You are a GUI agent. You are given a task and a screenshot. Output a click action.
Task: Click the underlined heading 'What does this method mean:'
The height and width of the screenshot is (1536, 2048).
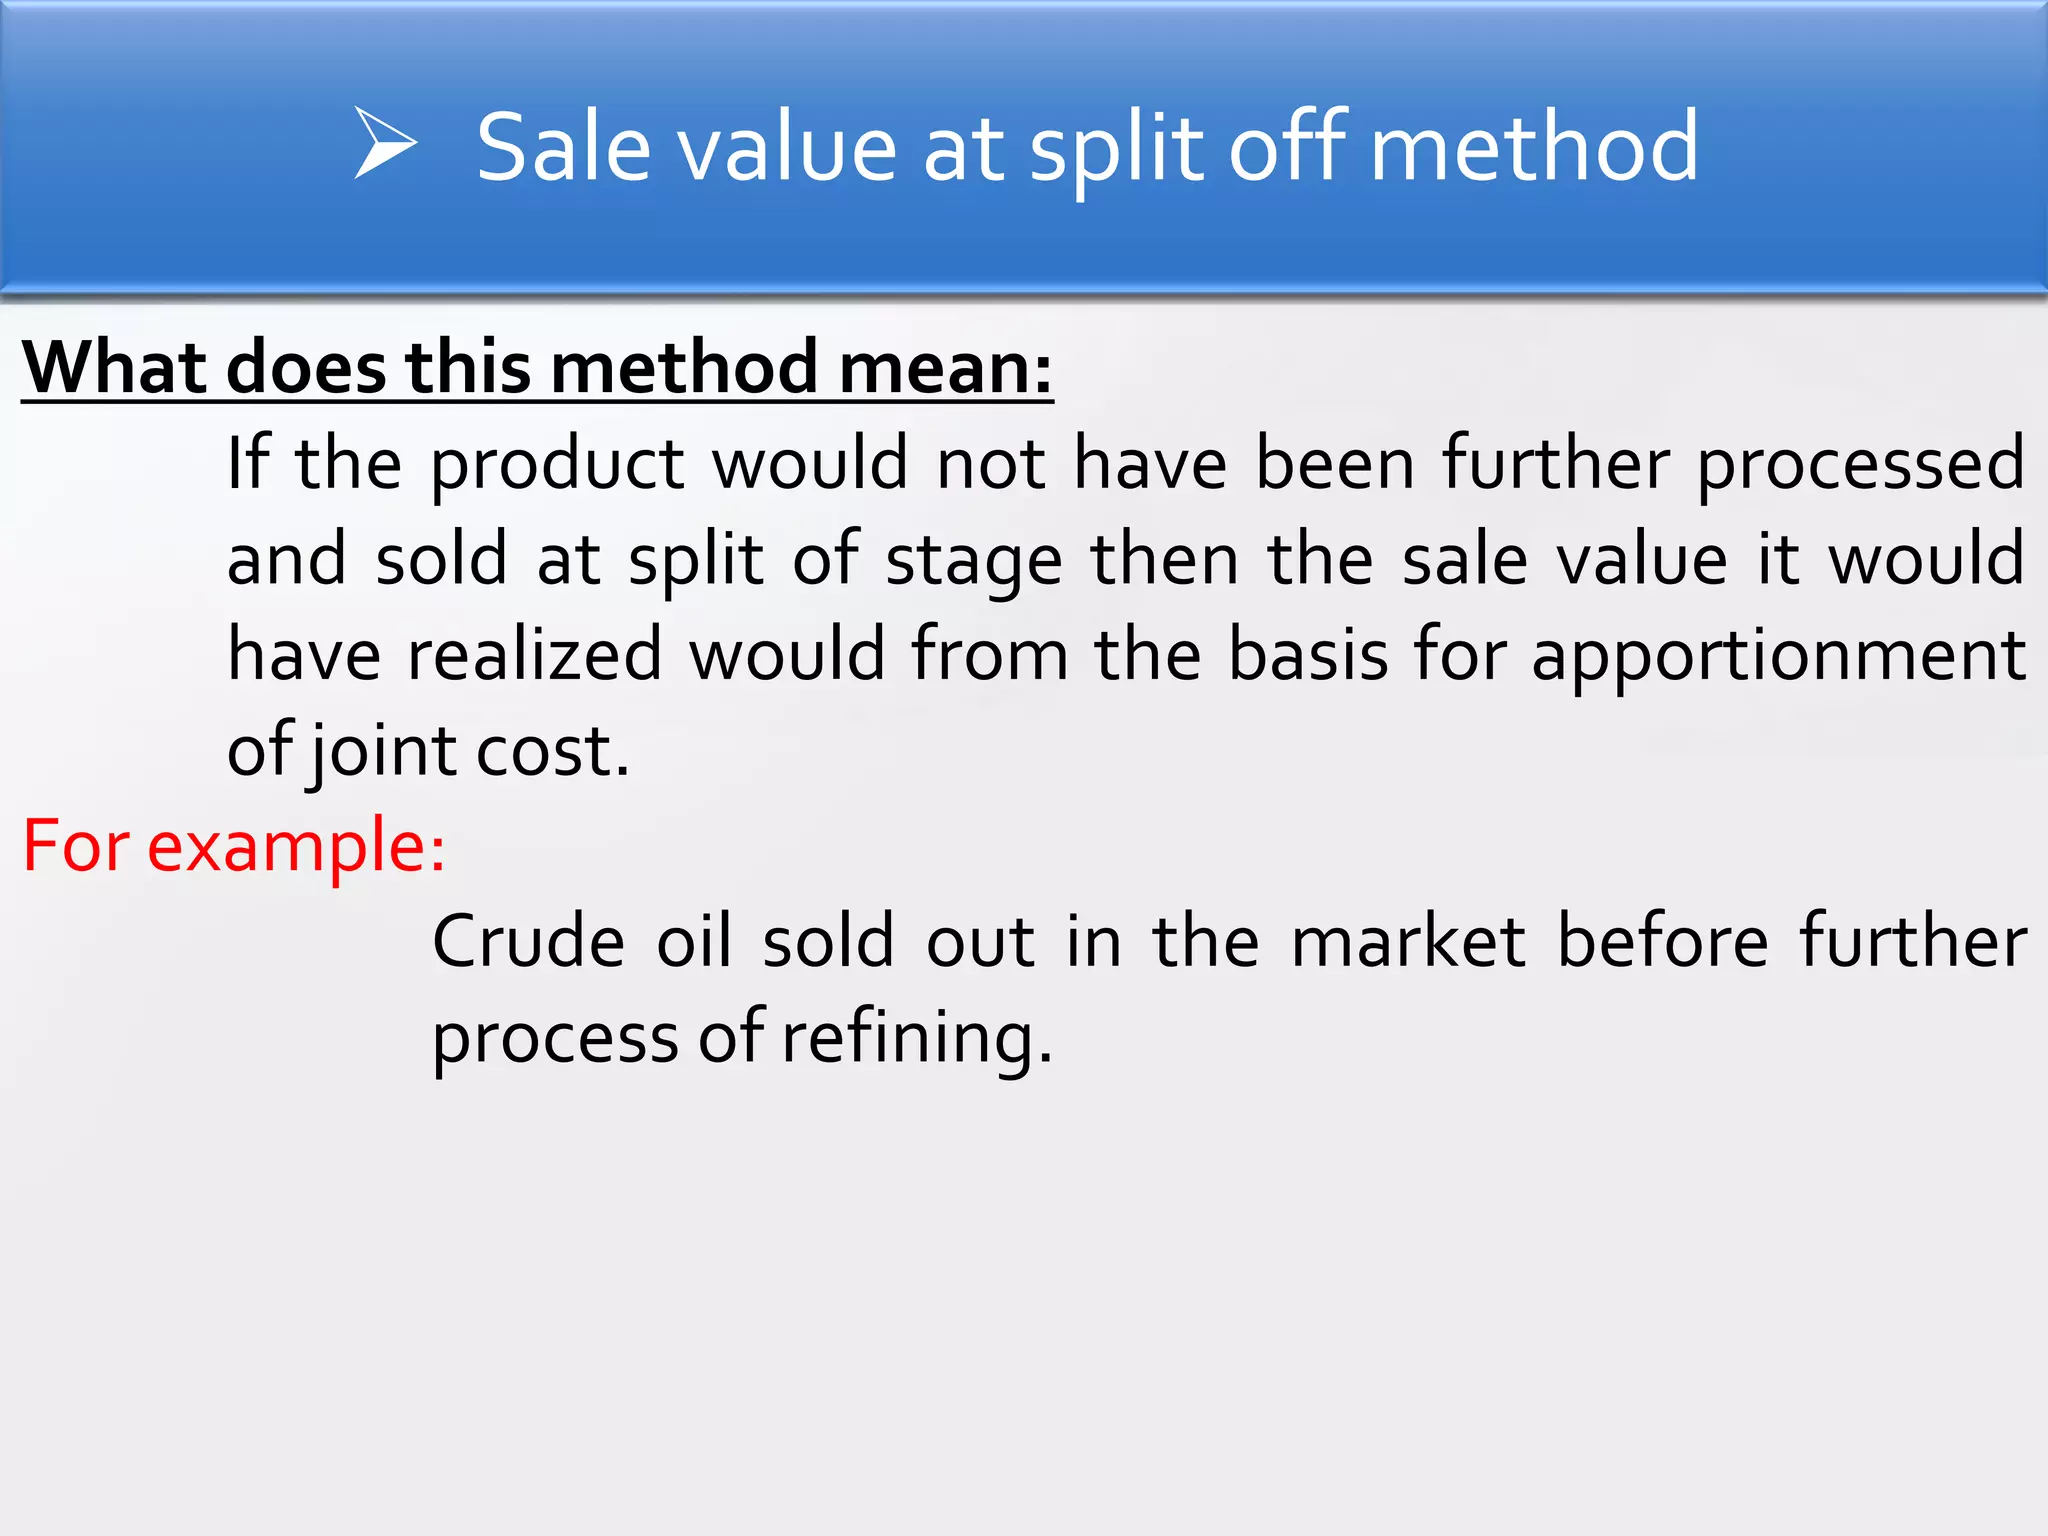(x=537, y=368)
